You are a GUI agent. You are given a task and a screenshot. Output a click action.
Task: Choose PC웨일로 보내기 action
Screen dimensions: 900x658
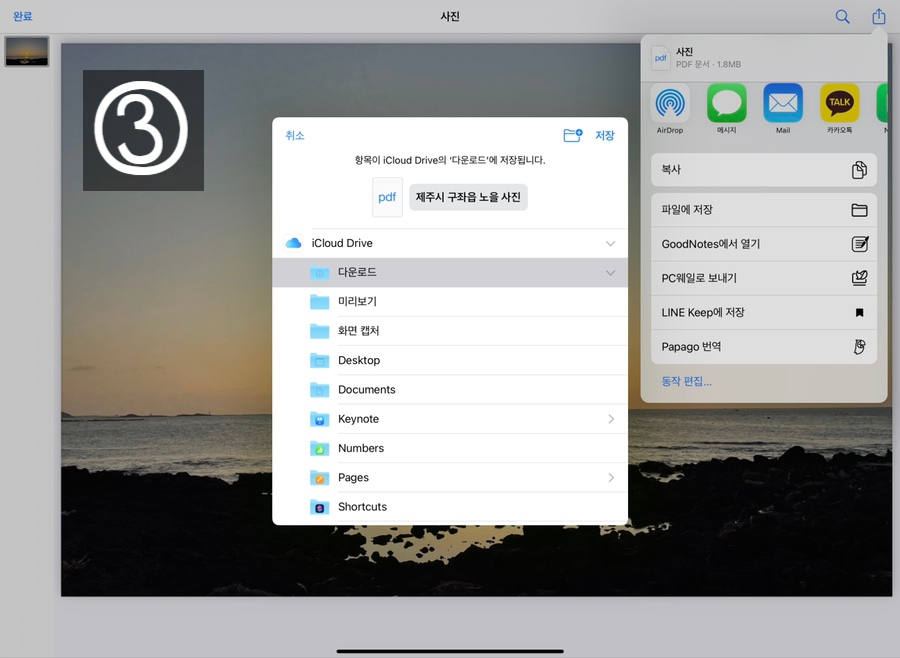pos(763,278)
